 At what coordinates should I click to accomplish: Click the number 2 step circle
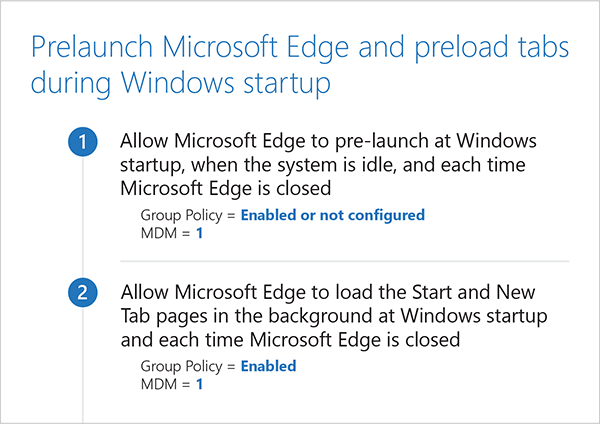point(82,294)
